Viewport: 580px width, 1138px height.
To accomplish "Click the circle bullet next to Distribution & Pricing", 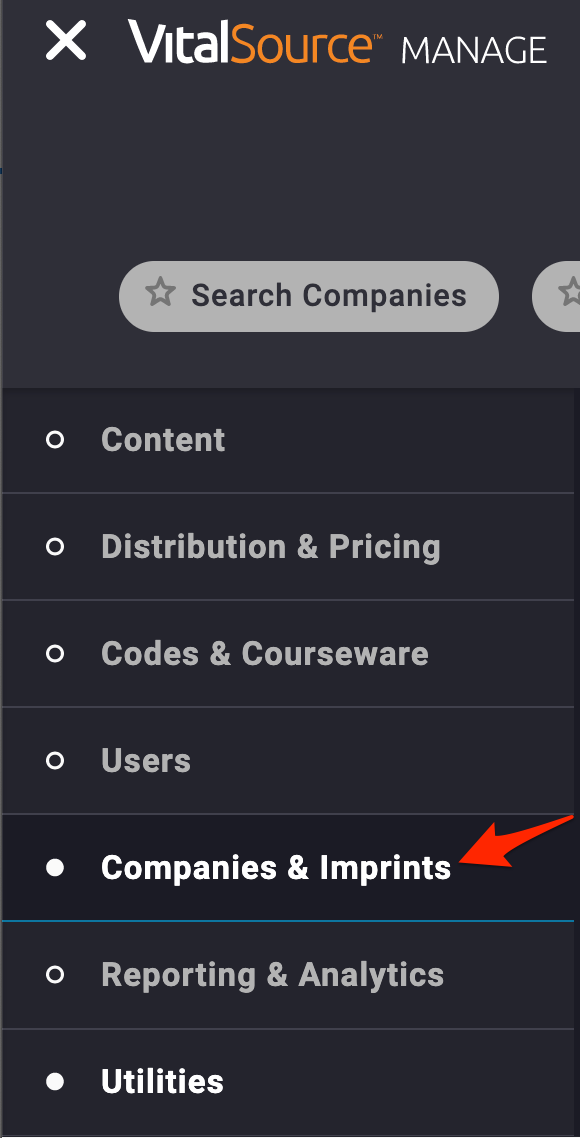I will pyautogui.click(x=54, y=547).
